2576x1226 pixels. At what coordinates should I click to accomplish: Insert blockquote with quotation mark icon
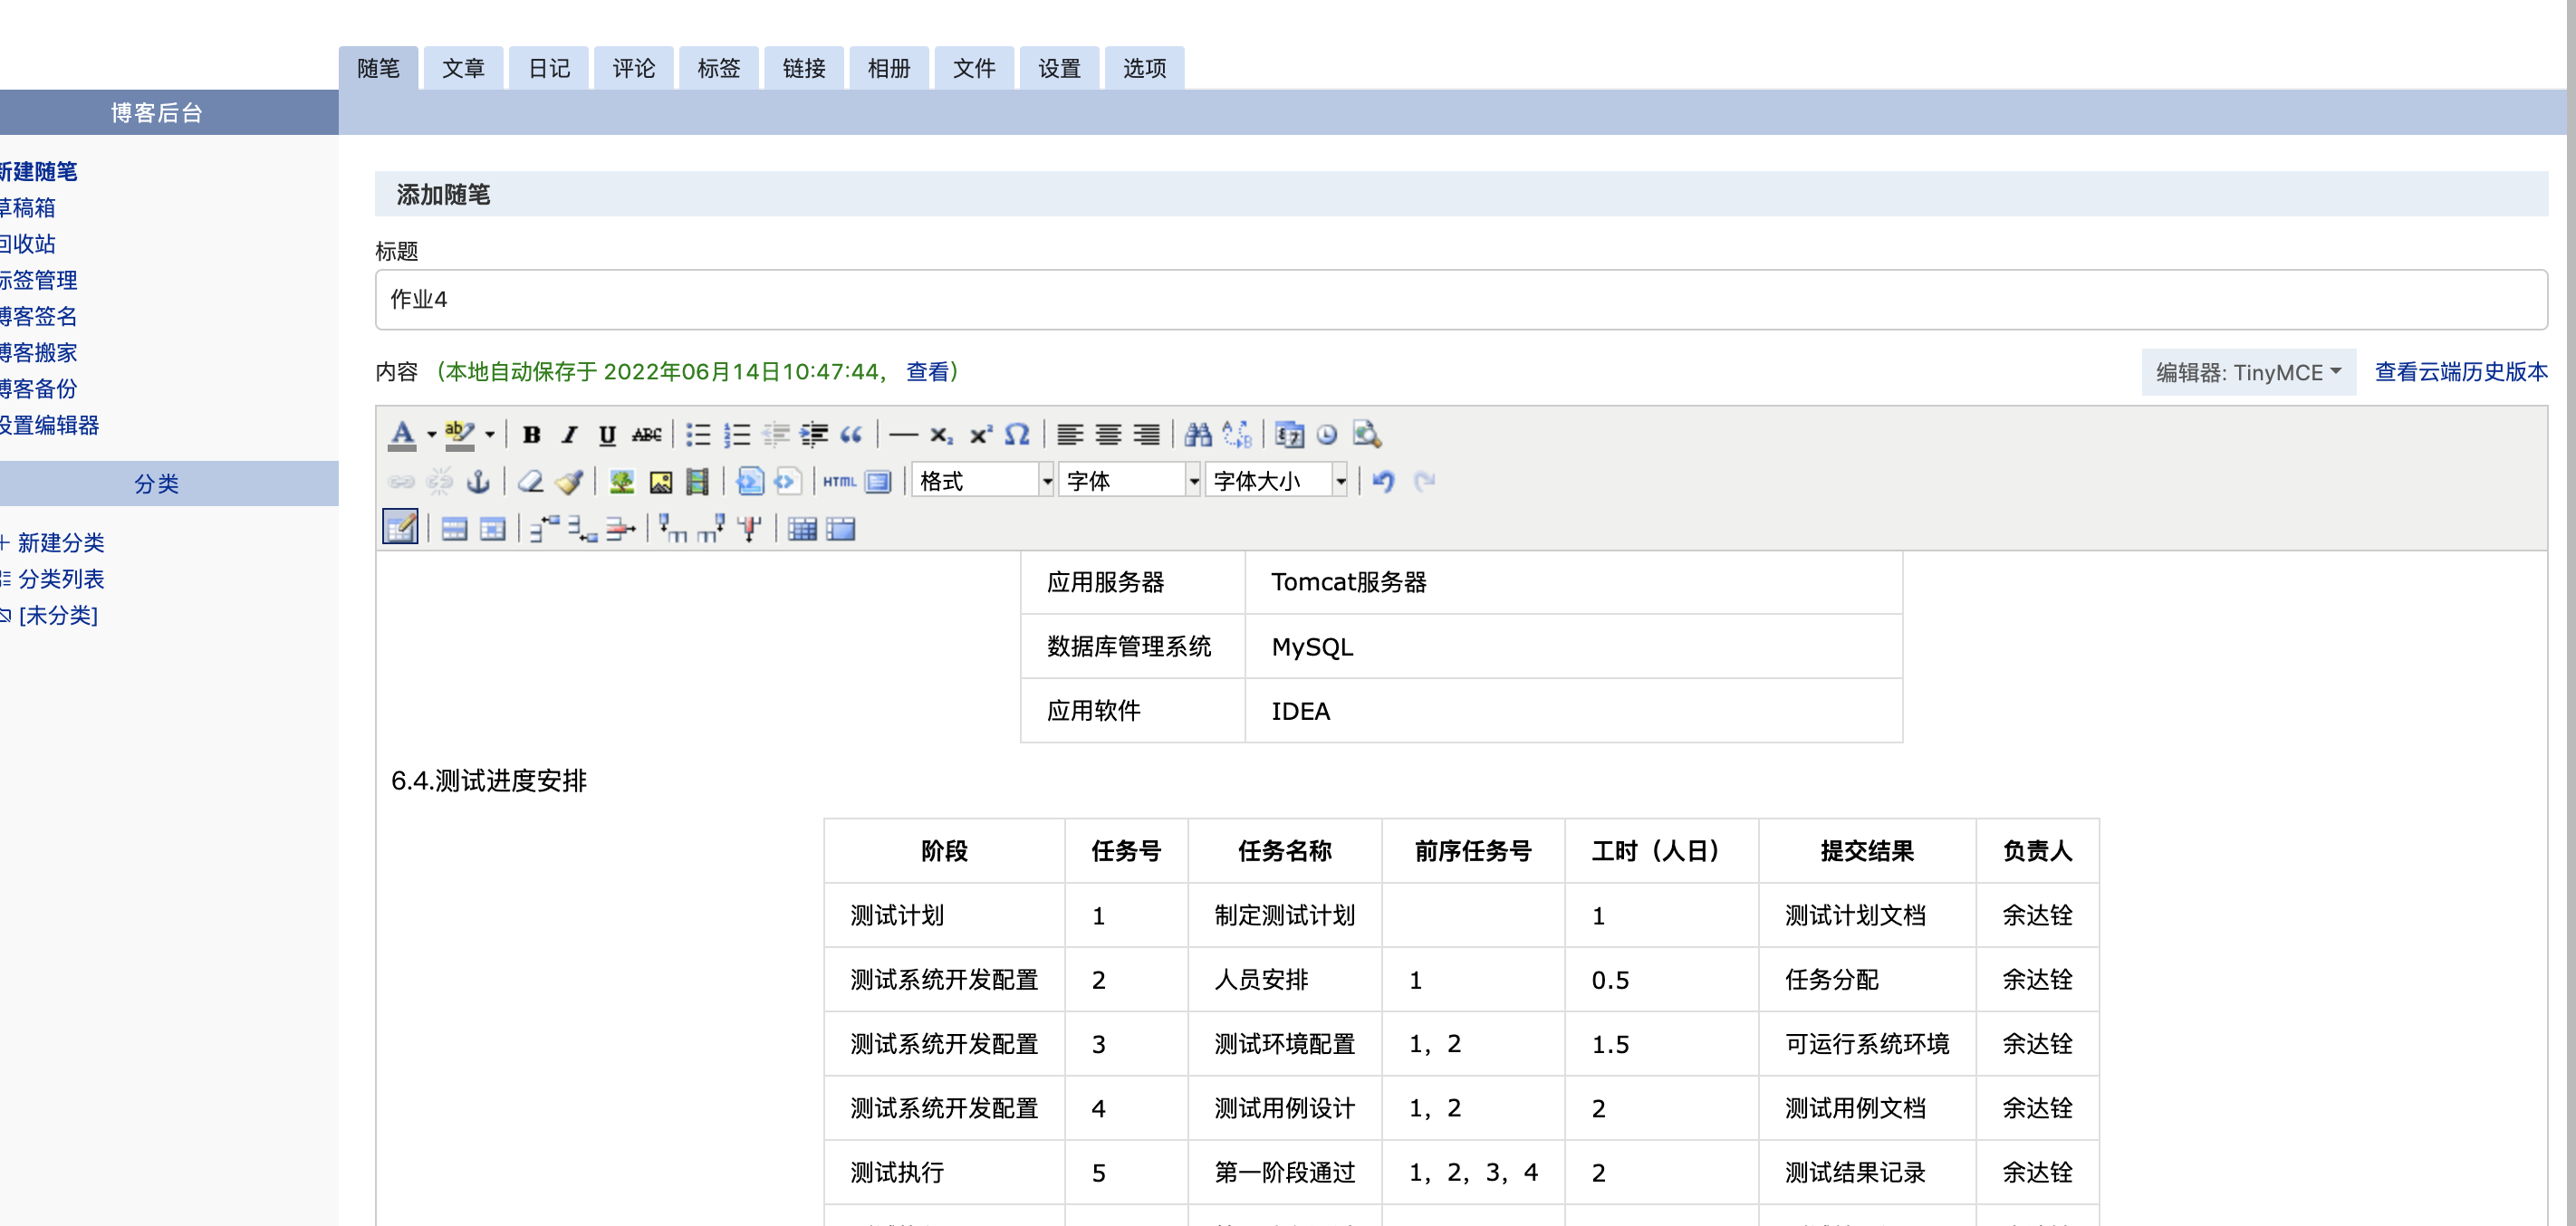tap(851, 434)
